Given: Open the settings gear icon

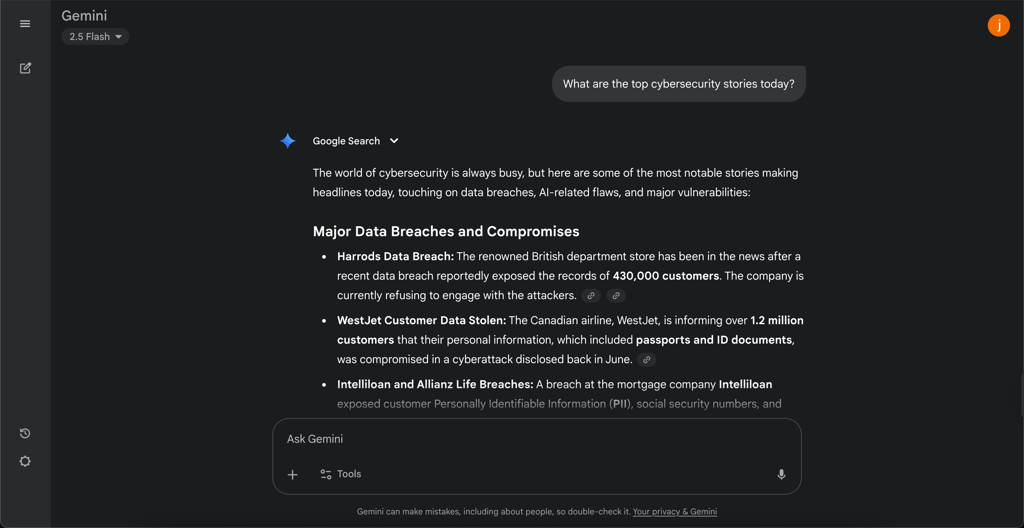Looking at the screenshot, I should [25, 461].
